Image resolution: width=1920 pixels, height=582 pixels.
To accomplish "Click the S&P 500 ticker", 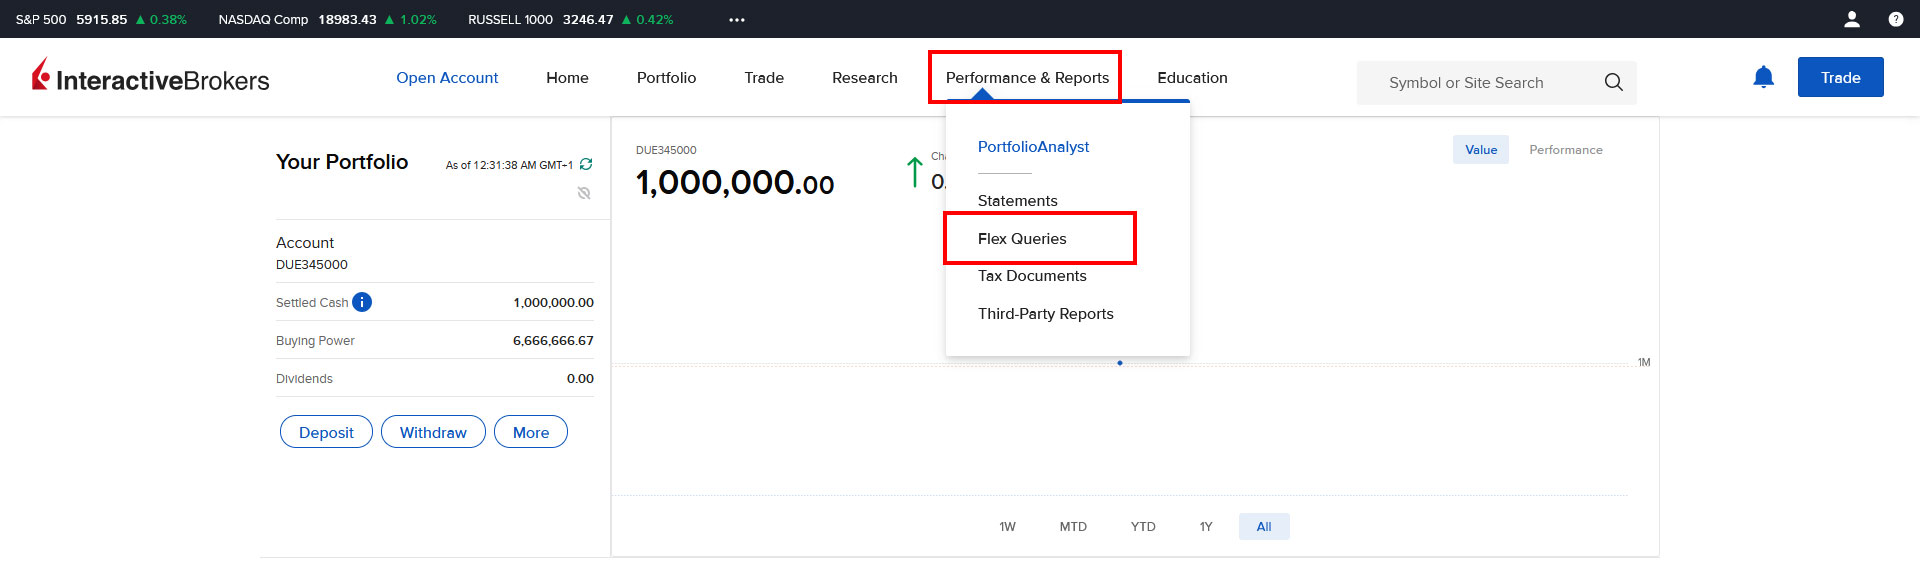I will (x=101, y=19).
